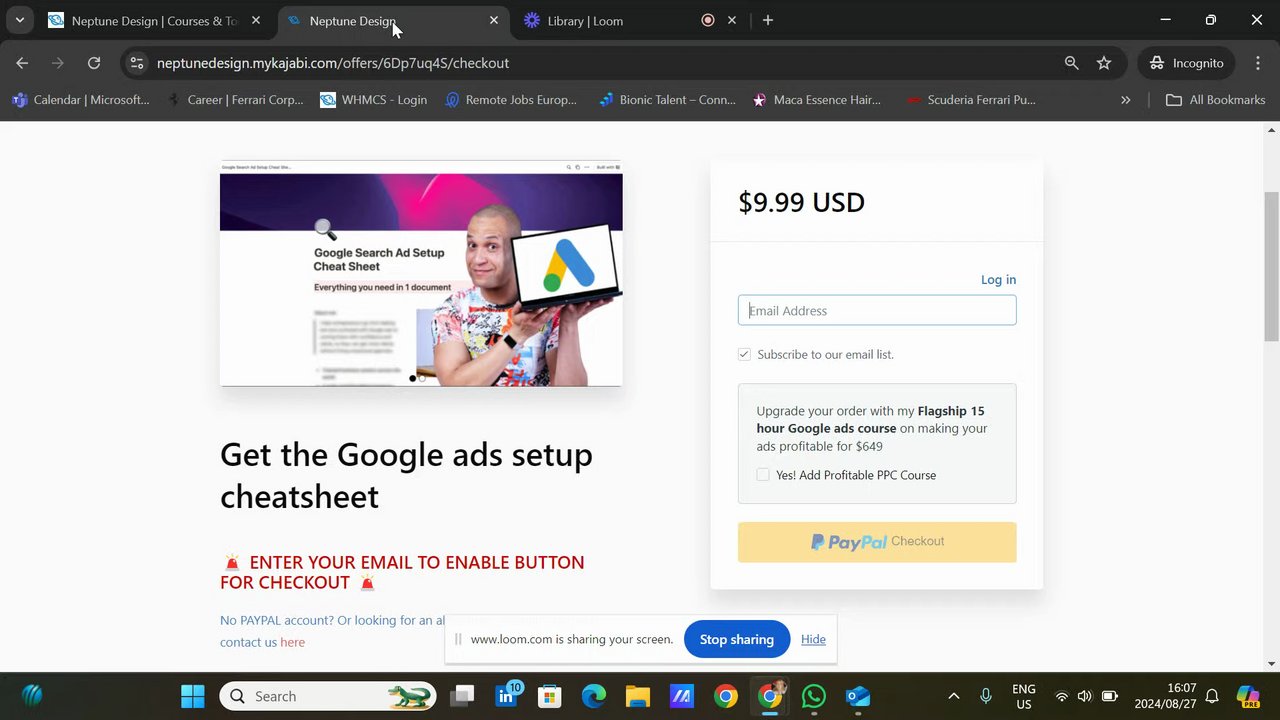This screenshot has height=720, width=1280.
Task: Open WhatsApp from taskbar
Action: [814, 696]
